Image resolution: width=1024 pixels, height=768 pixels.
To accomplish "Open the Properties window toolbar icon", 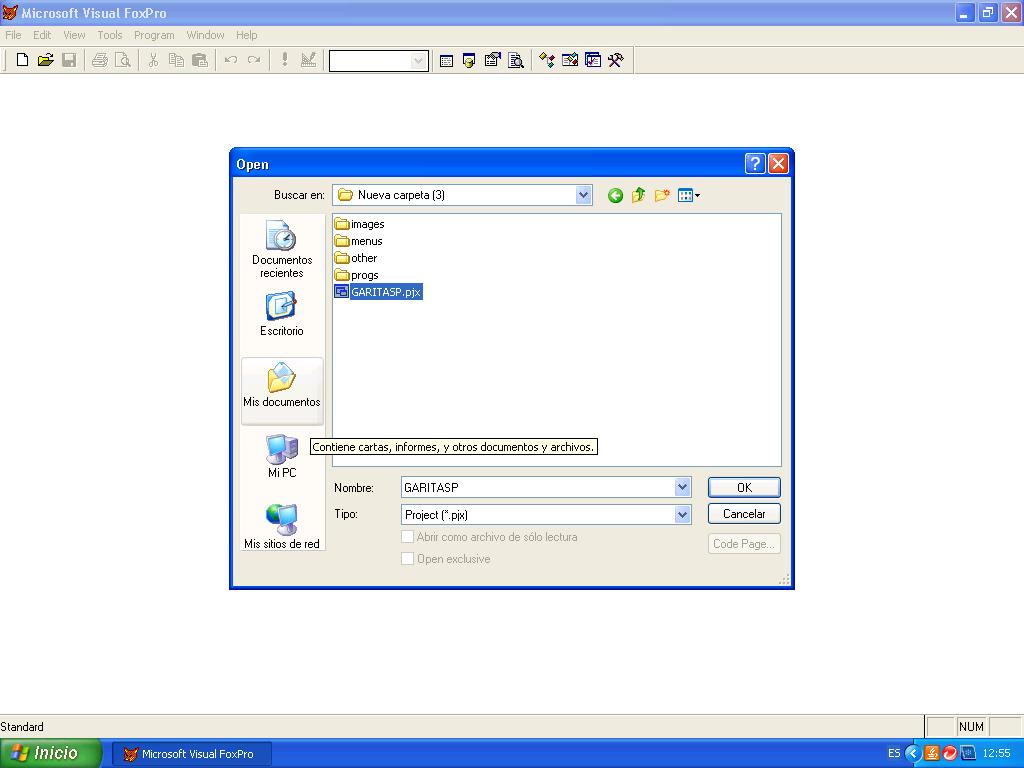I will 492,61.
